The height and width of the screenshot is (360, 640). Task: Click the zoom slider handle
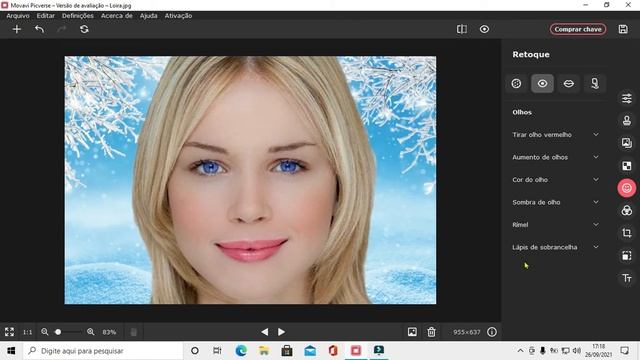coord(58,332)
